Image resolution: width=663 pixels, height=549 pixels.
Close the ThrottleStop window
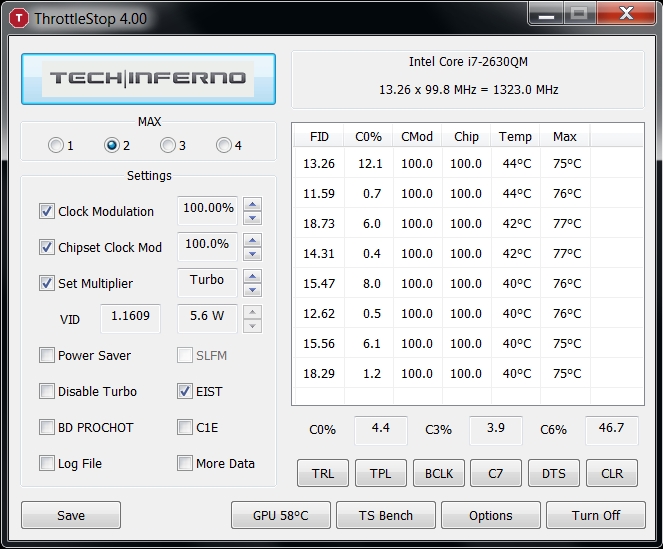626,13
